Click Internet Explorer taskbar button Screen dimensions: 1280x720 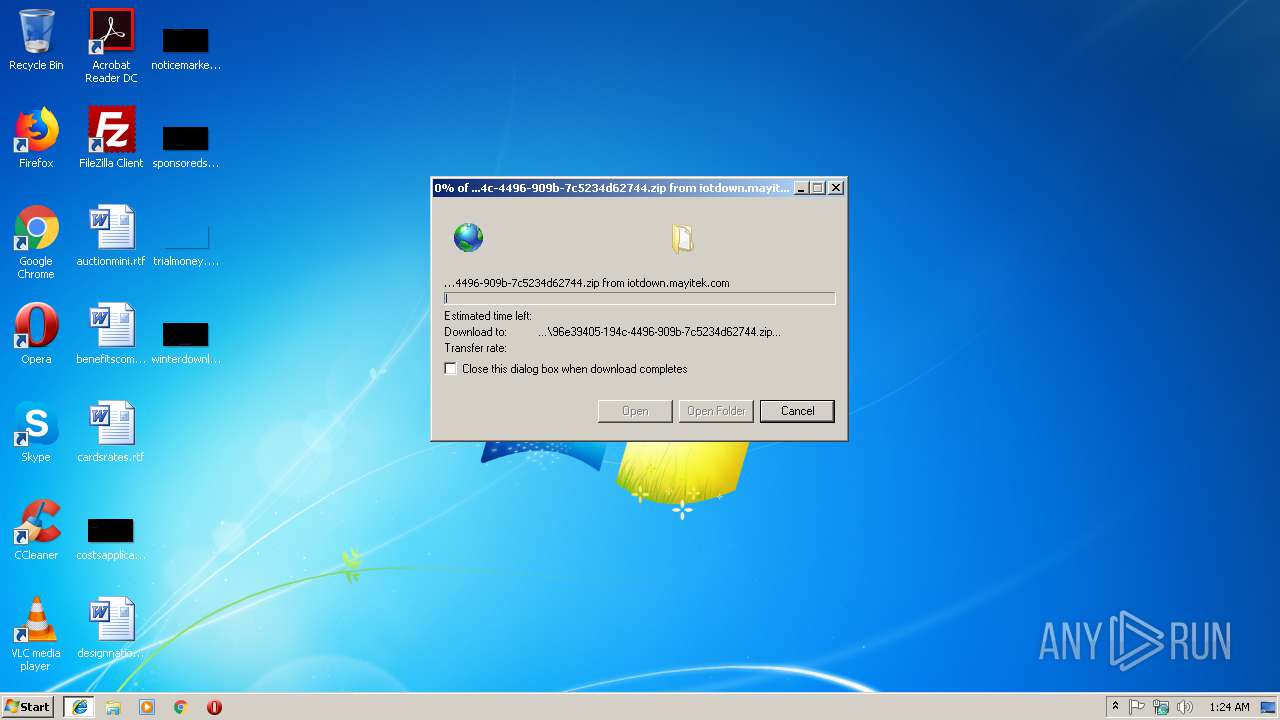click(79, 707)
